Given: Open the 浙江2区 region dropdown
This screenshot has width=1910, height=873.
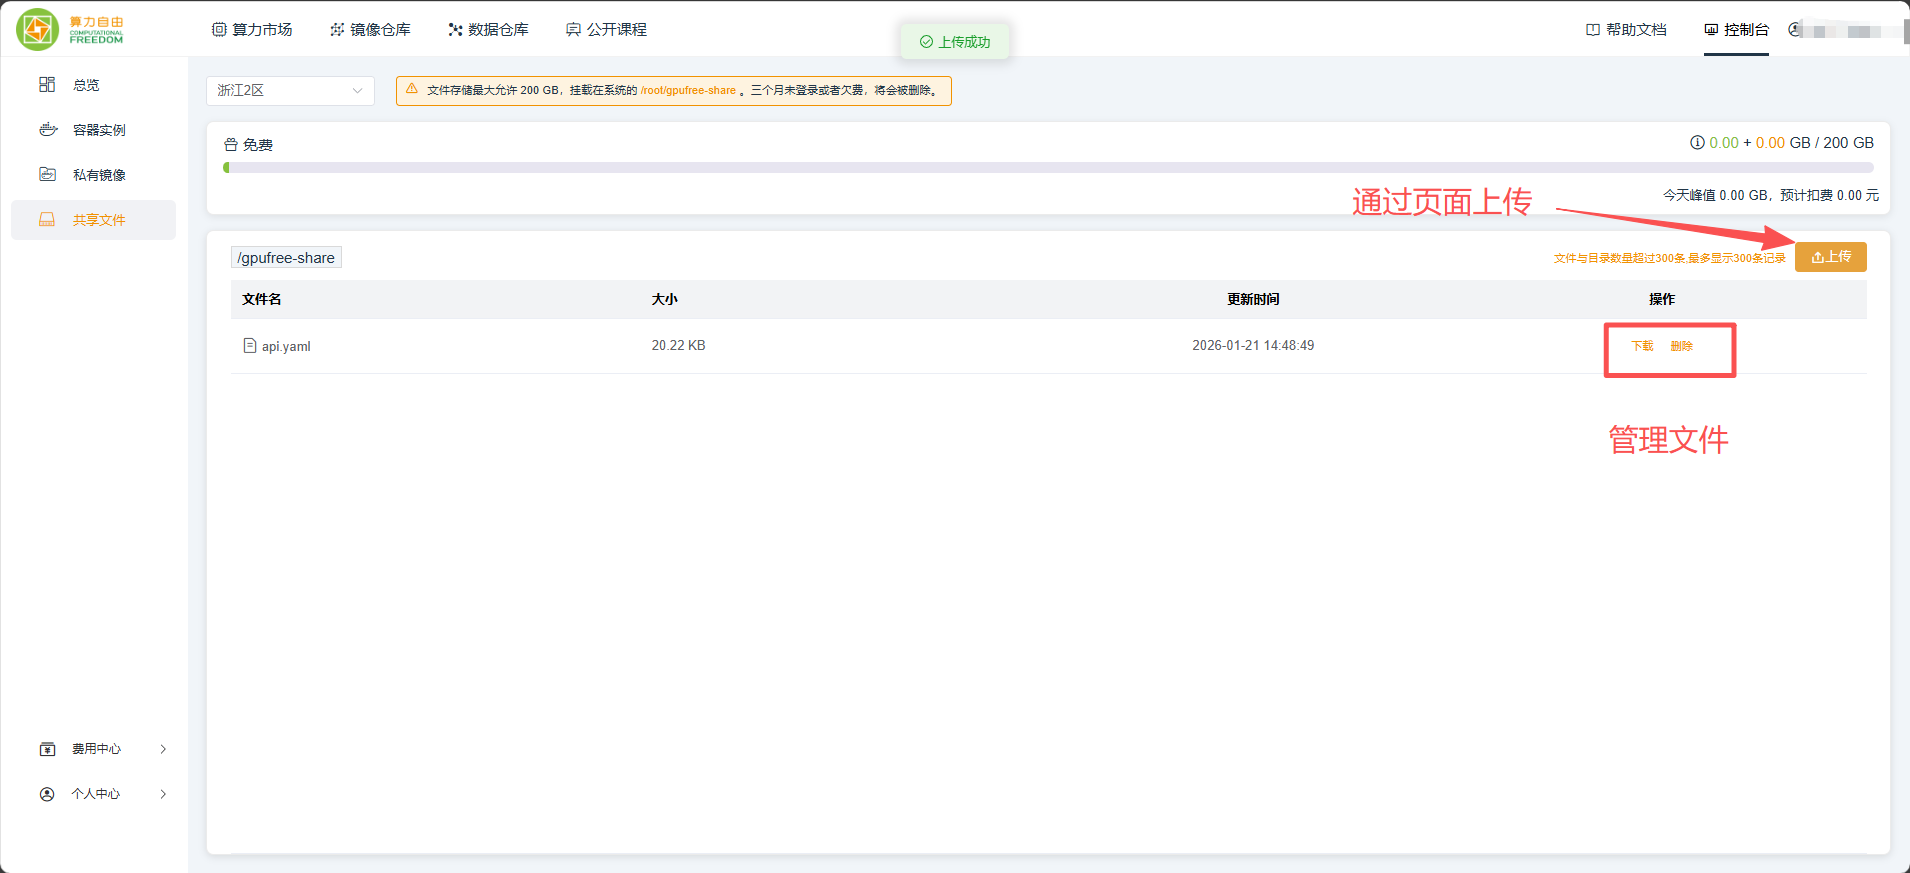Looking at the screenshot, I should coord(290,91).
